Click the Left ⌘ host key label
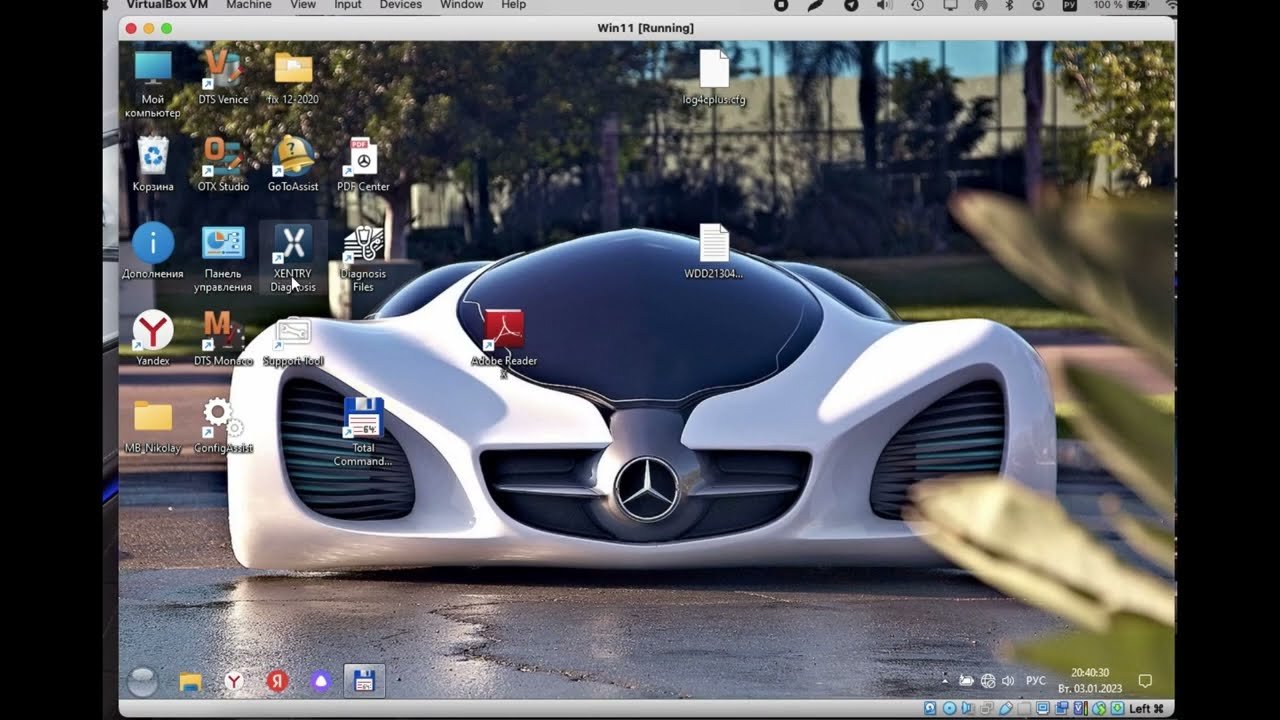1280x720 pixels. 1146,709
